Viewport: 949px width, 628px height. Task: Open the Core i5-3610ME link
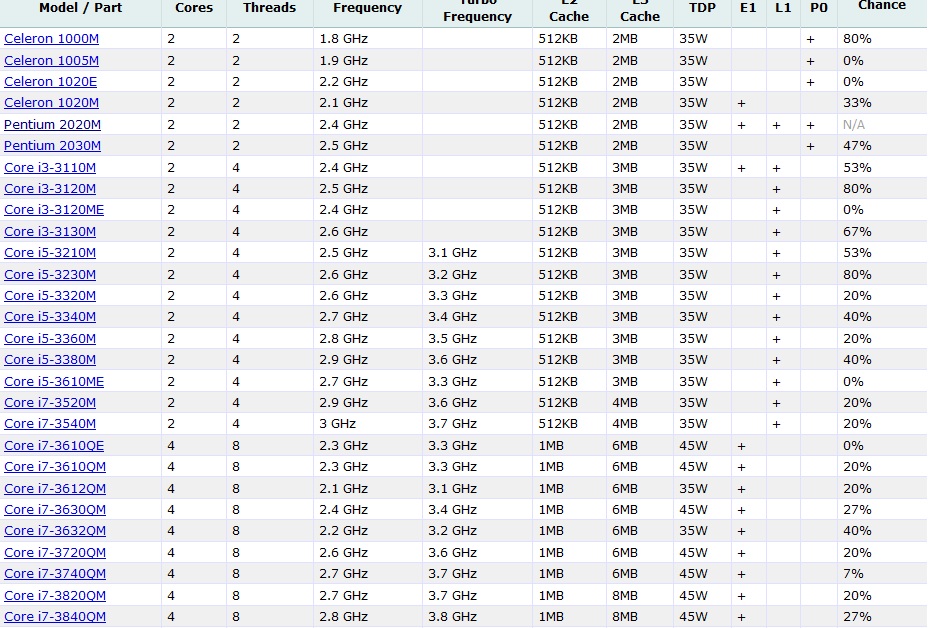[54, 382]
